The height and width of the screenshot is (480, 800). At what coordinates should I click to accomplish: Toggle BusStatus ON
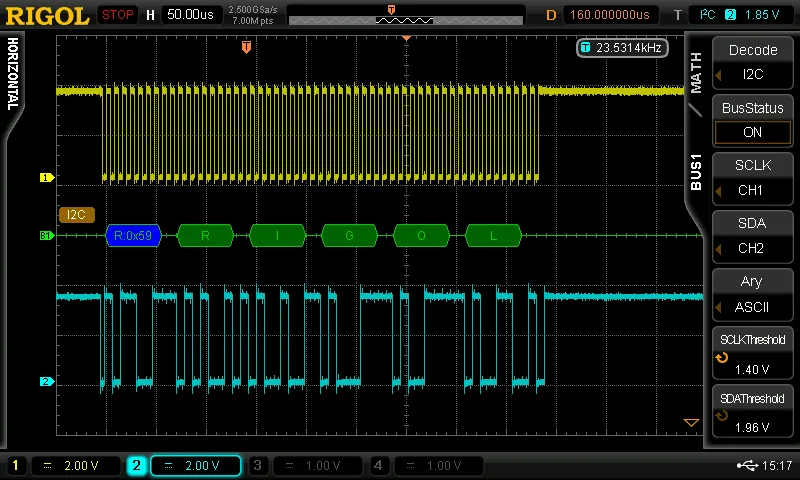[x=753, y=120]
